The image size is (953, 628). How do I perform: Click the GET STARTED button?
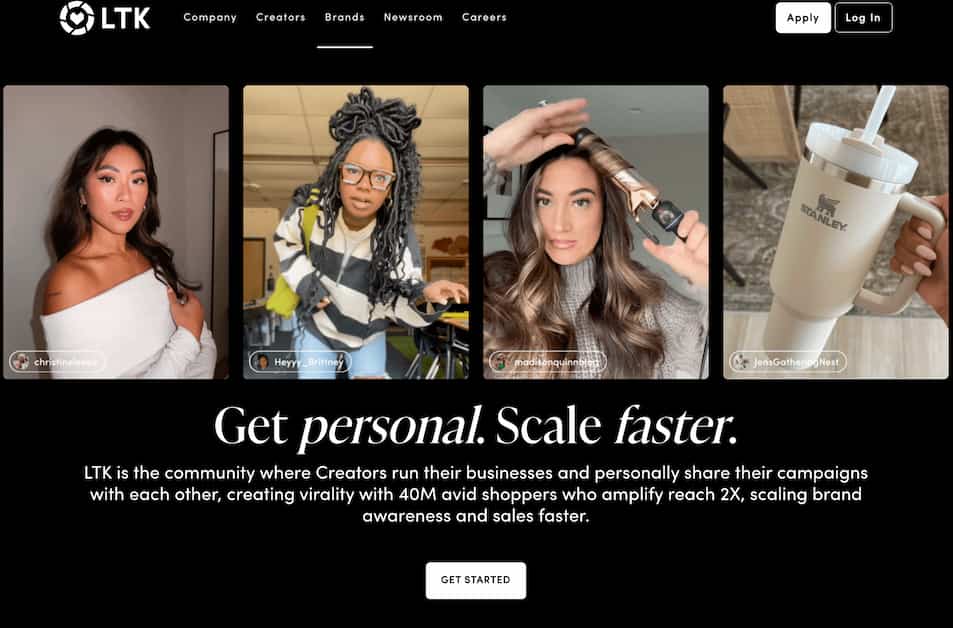tap(476, 580)
